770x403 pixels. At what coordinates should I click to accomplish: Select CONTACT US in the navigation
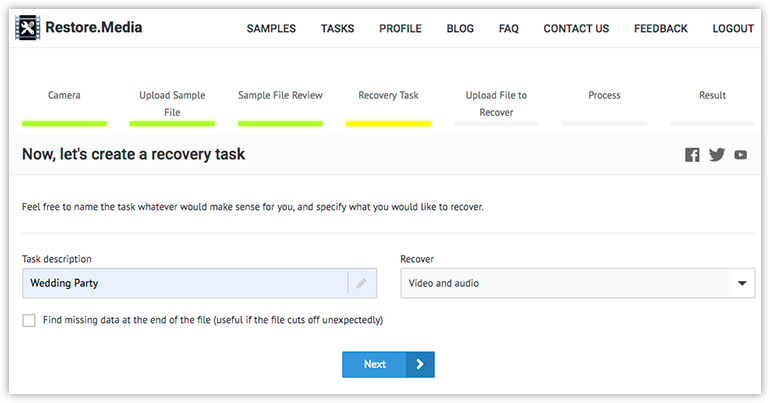576,28
